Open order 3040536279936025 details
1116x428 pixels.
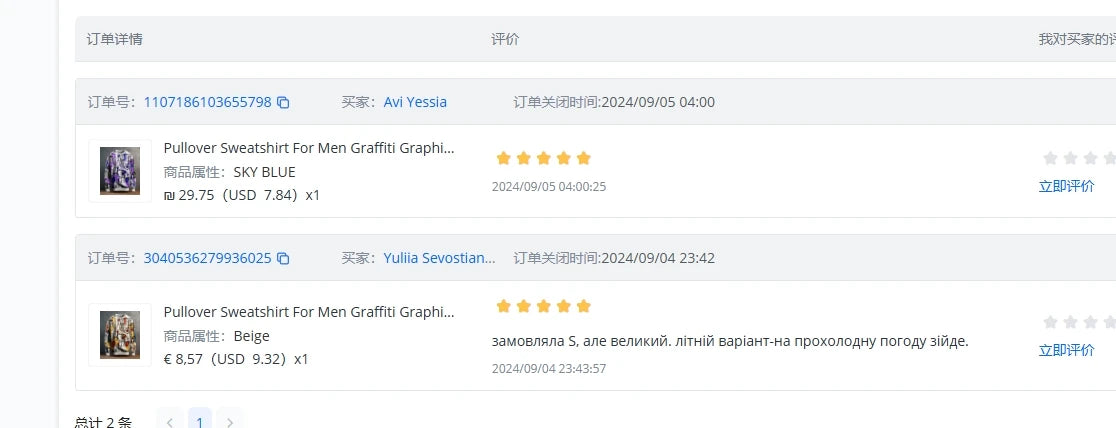(x=207, y=258)
